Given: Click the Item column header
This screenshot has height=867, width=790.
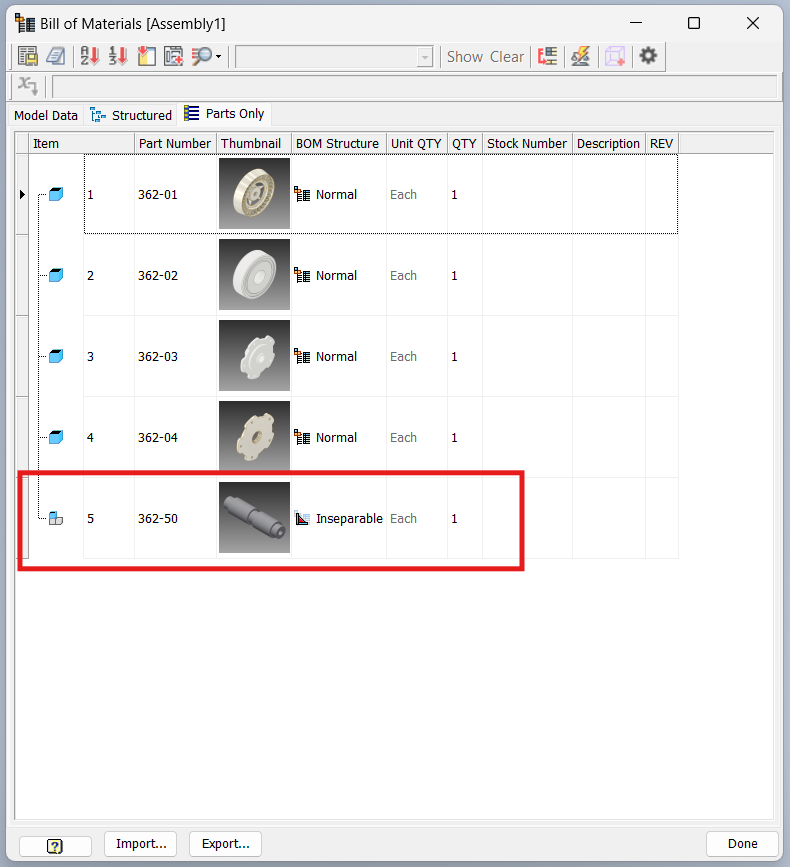Looking at the screenshot, I should point(82,144).
